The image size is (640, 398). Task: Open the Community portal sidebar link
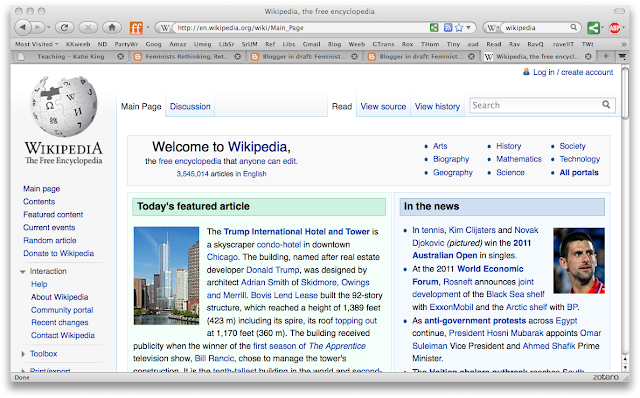62,310
